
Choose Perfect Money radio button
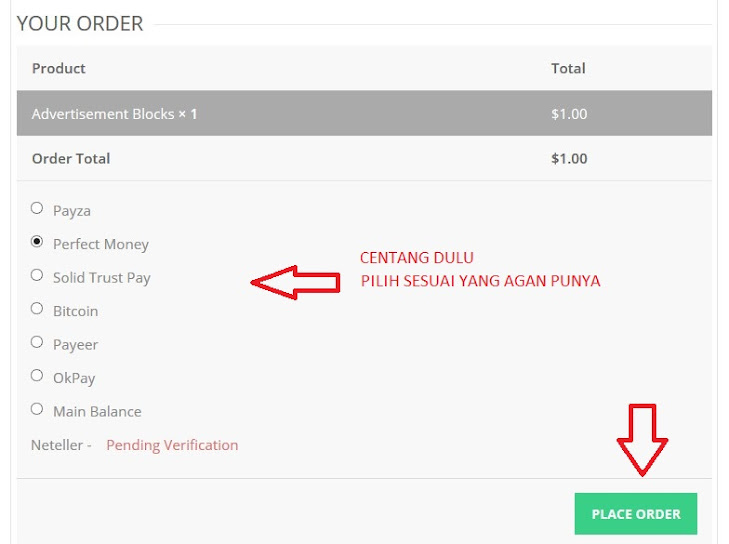37,241
